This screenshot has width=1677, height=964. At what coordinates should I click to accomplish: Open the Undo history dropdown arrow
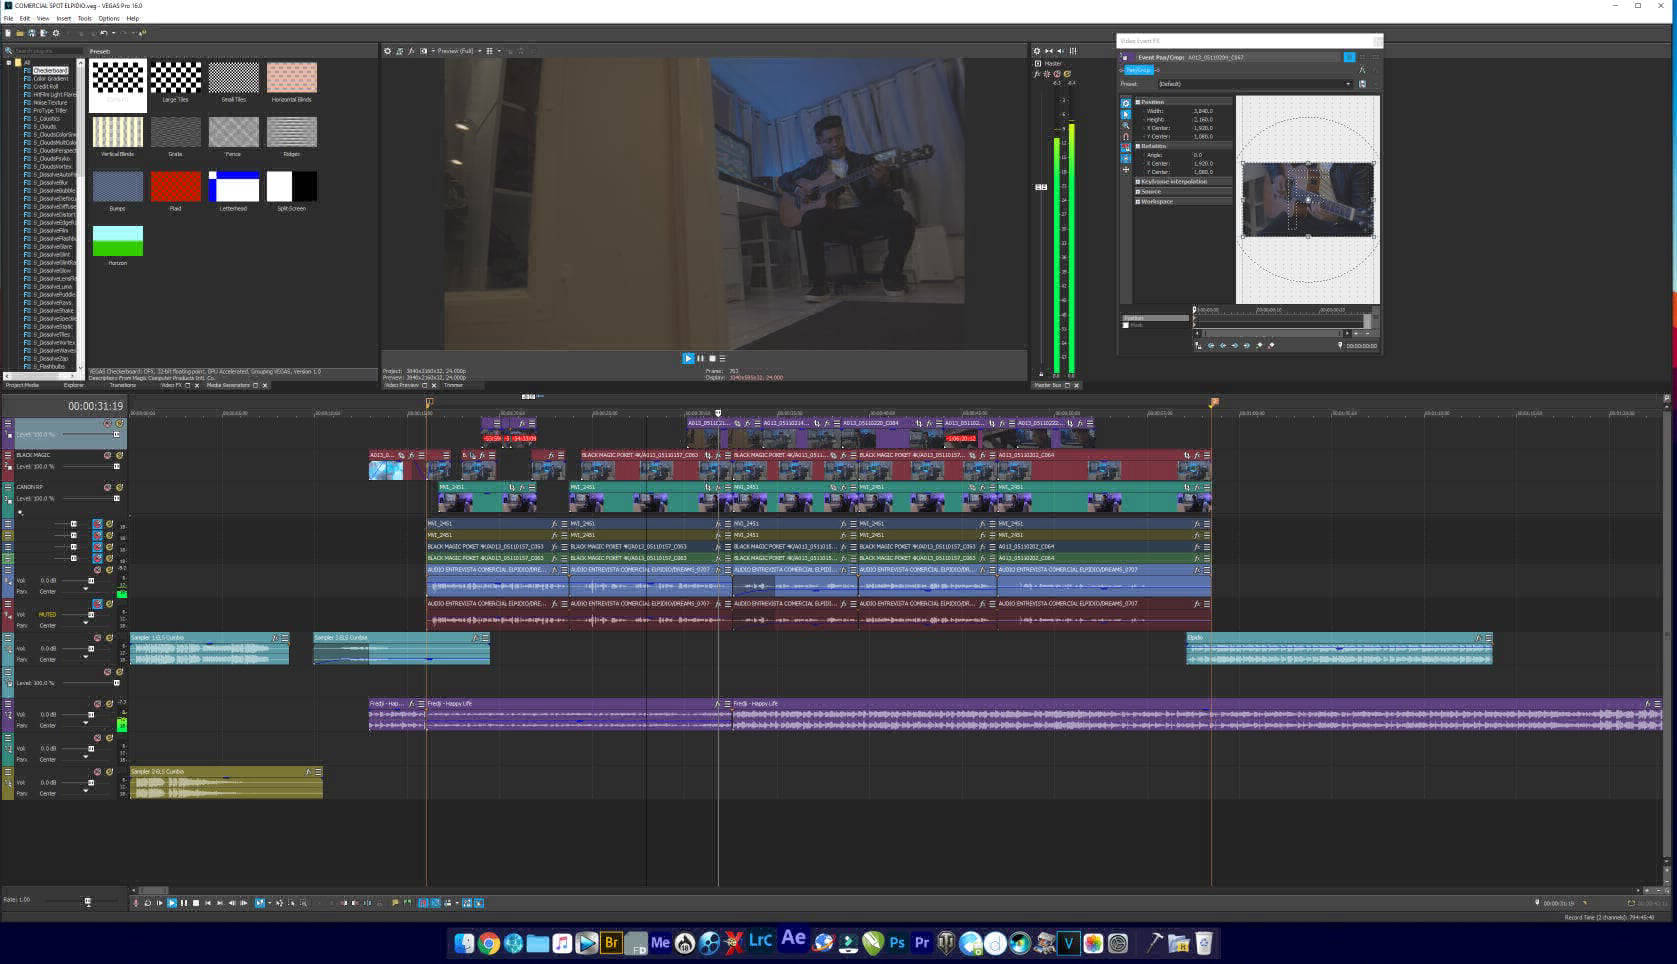pyautogui.click(x=113, y=33)
